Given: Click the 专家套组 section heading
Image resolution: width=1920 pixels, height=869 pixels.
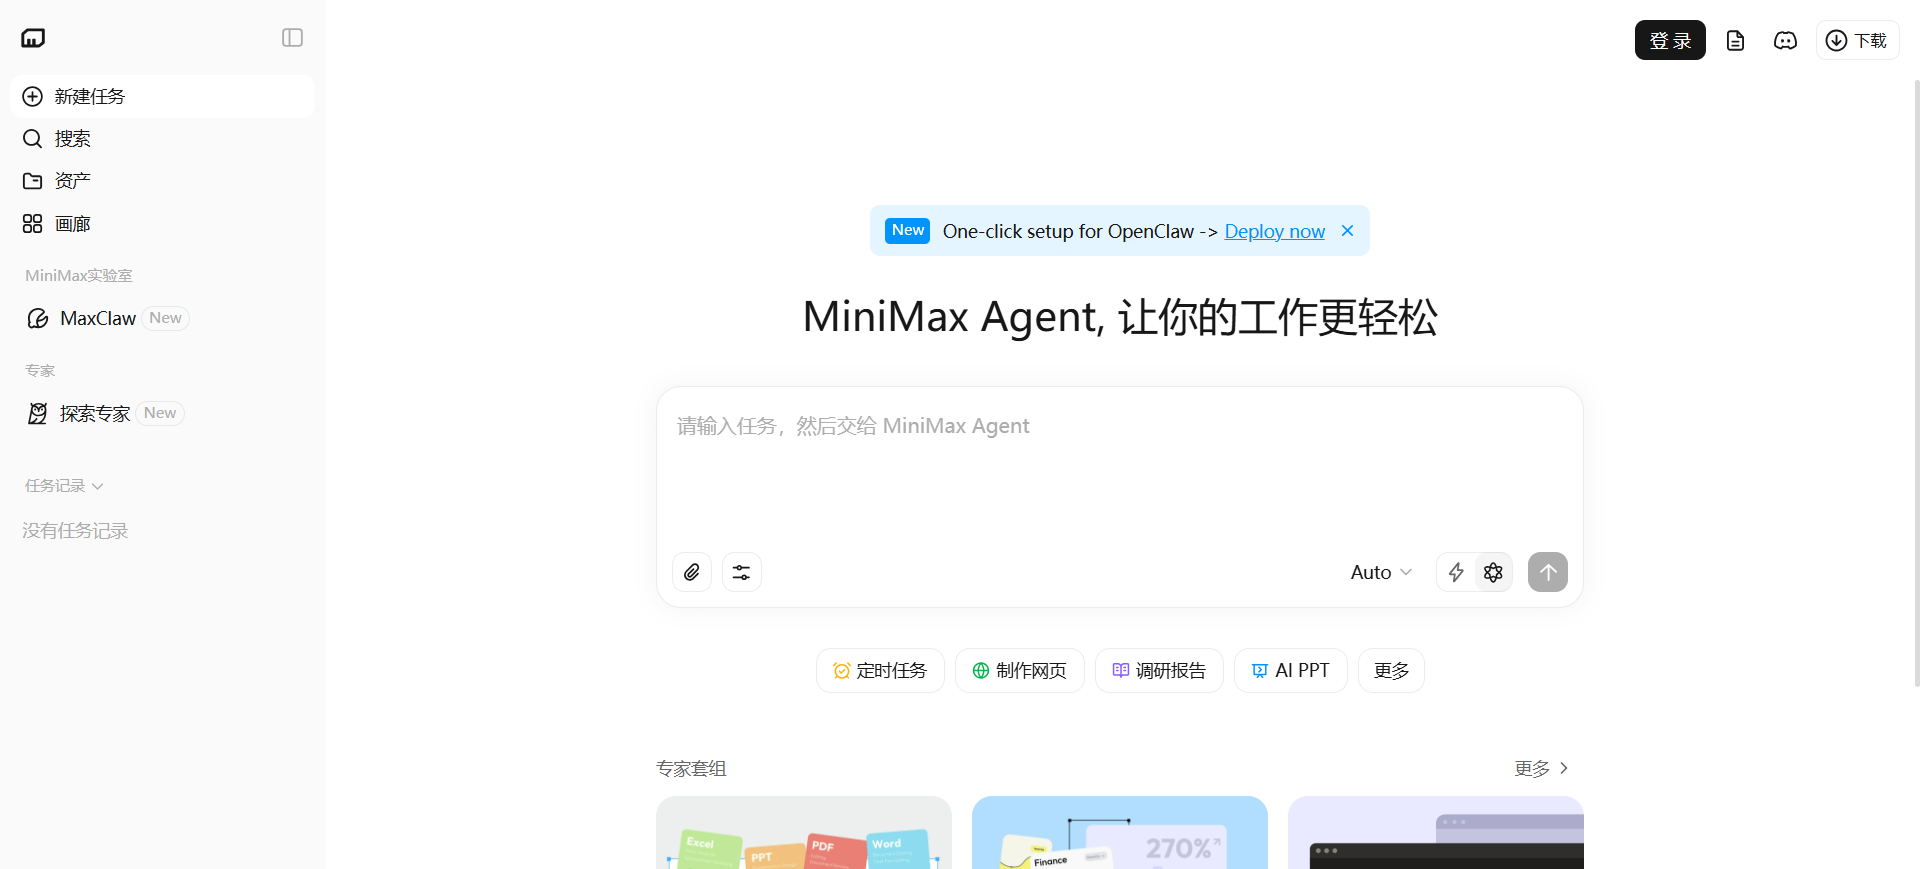Looking at the screenshot, I should click(x=691, y=768).
